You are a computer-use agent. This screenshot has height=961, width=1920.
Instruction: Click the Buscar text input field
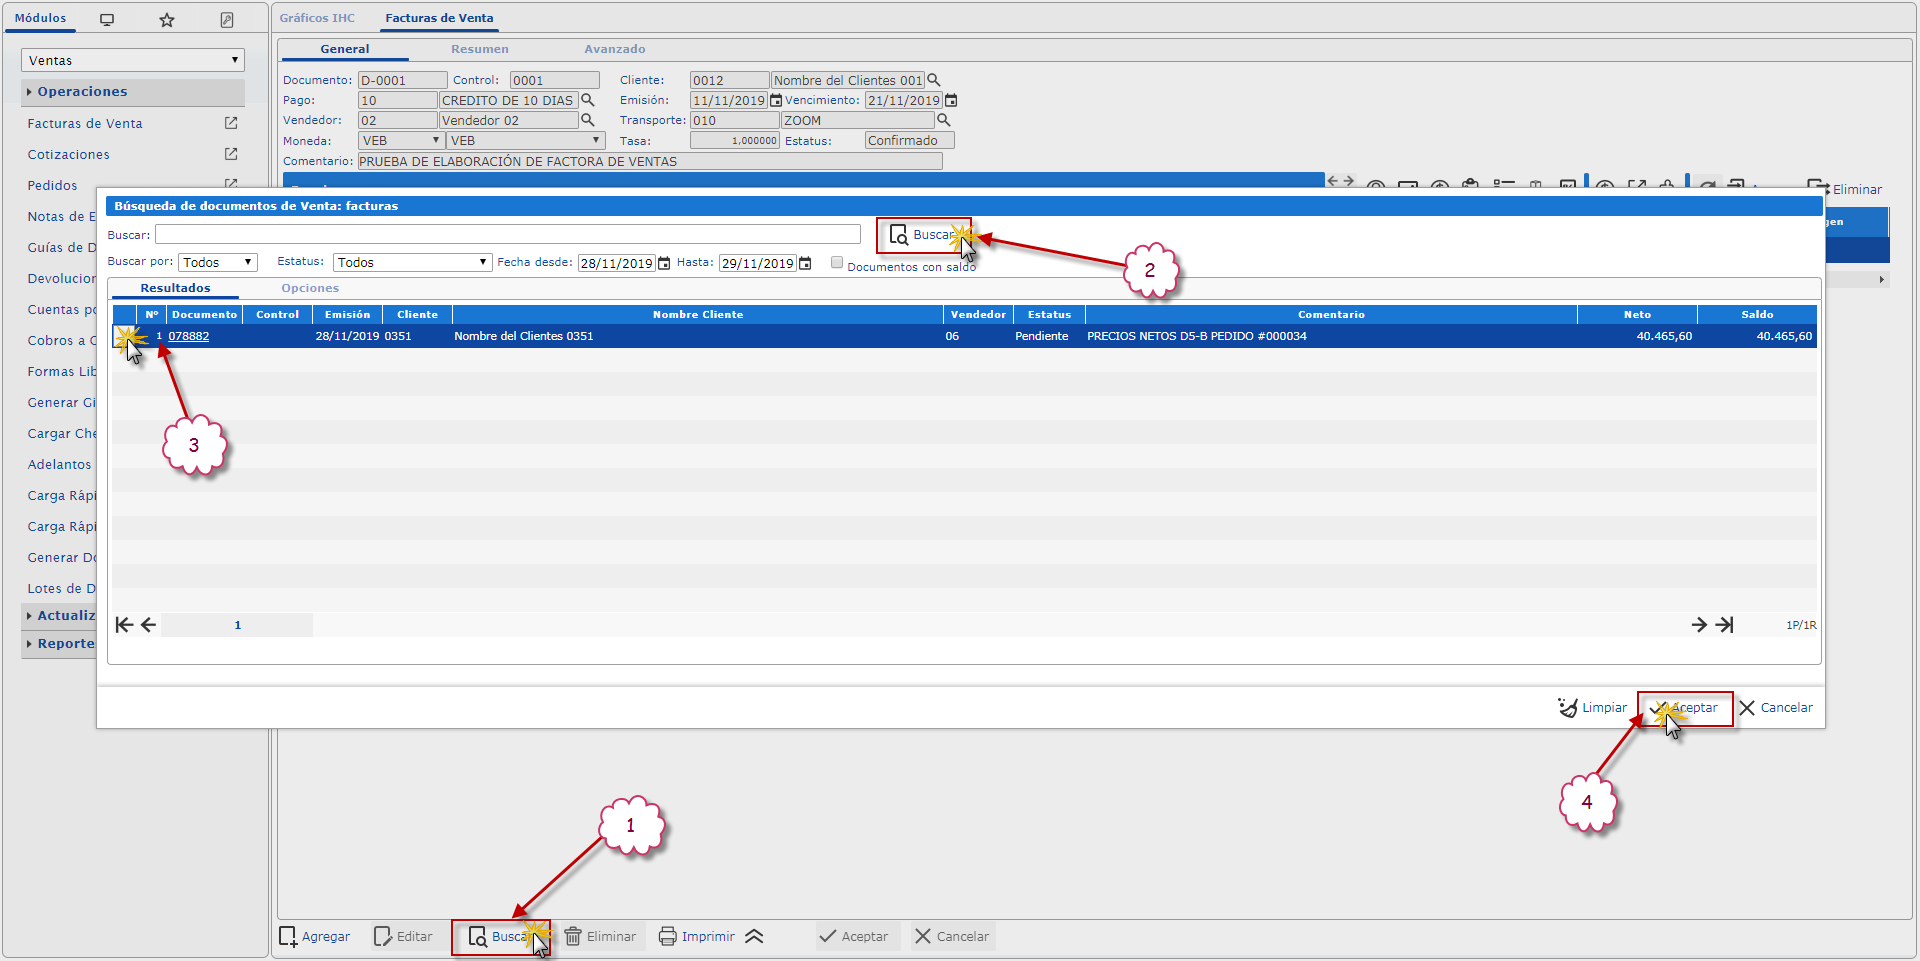507,234
